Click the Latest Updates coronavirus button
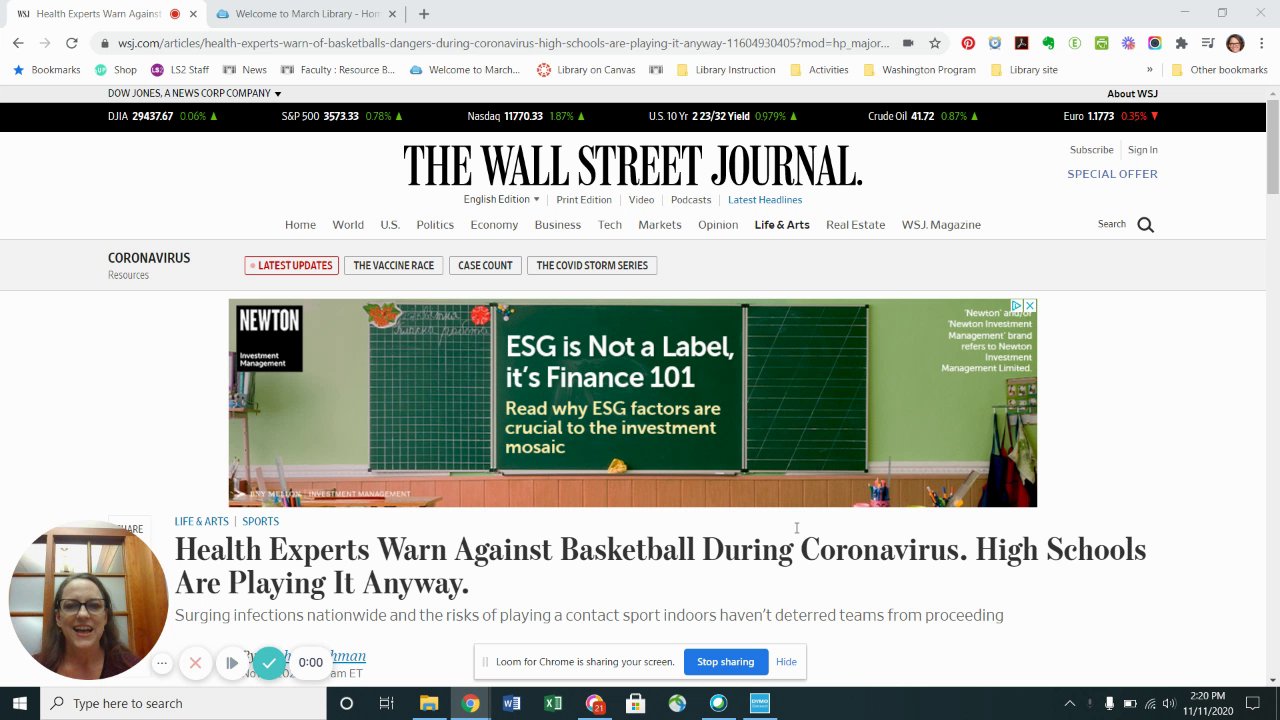Viewport: 1280px width, 720px height. coord(291,265)
